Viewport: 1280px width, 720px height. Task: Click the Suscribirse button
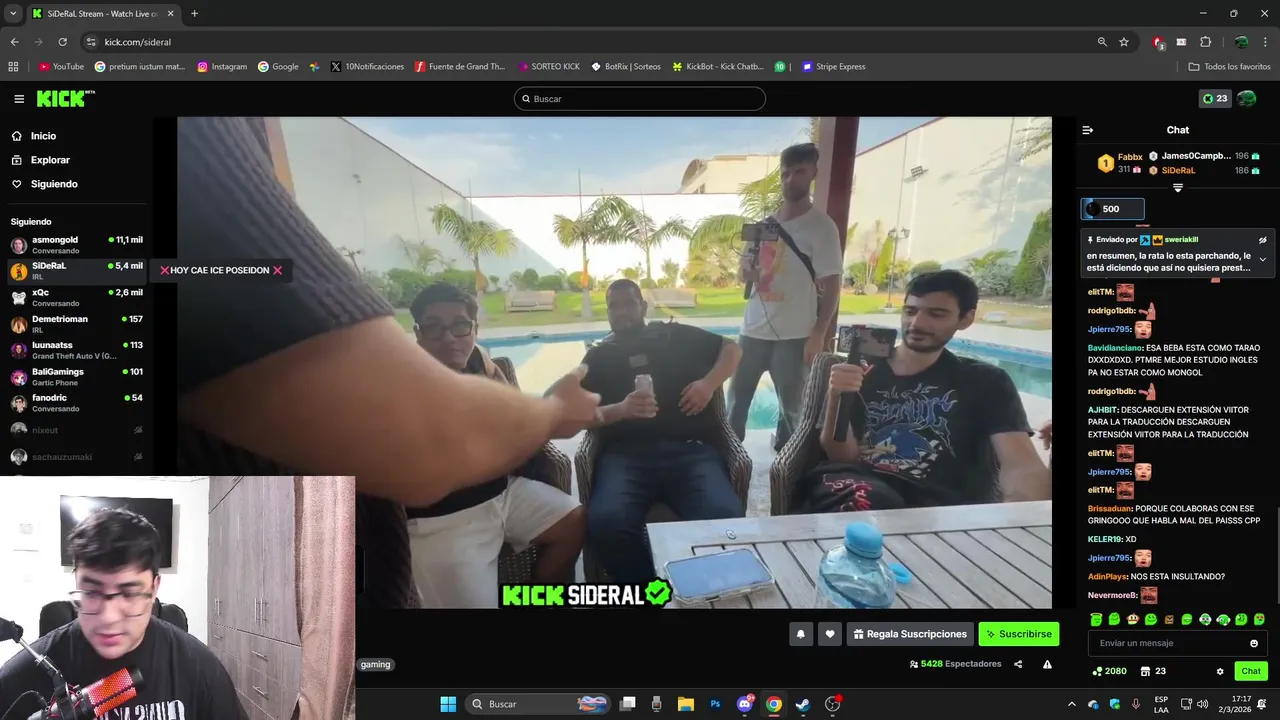coord(1018,634)
